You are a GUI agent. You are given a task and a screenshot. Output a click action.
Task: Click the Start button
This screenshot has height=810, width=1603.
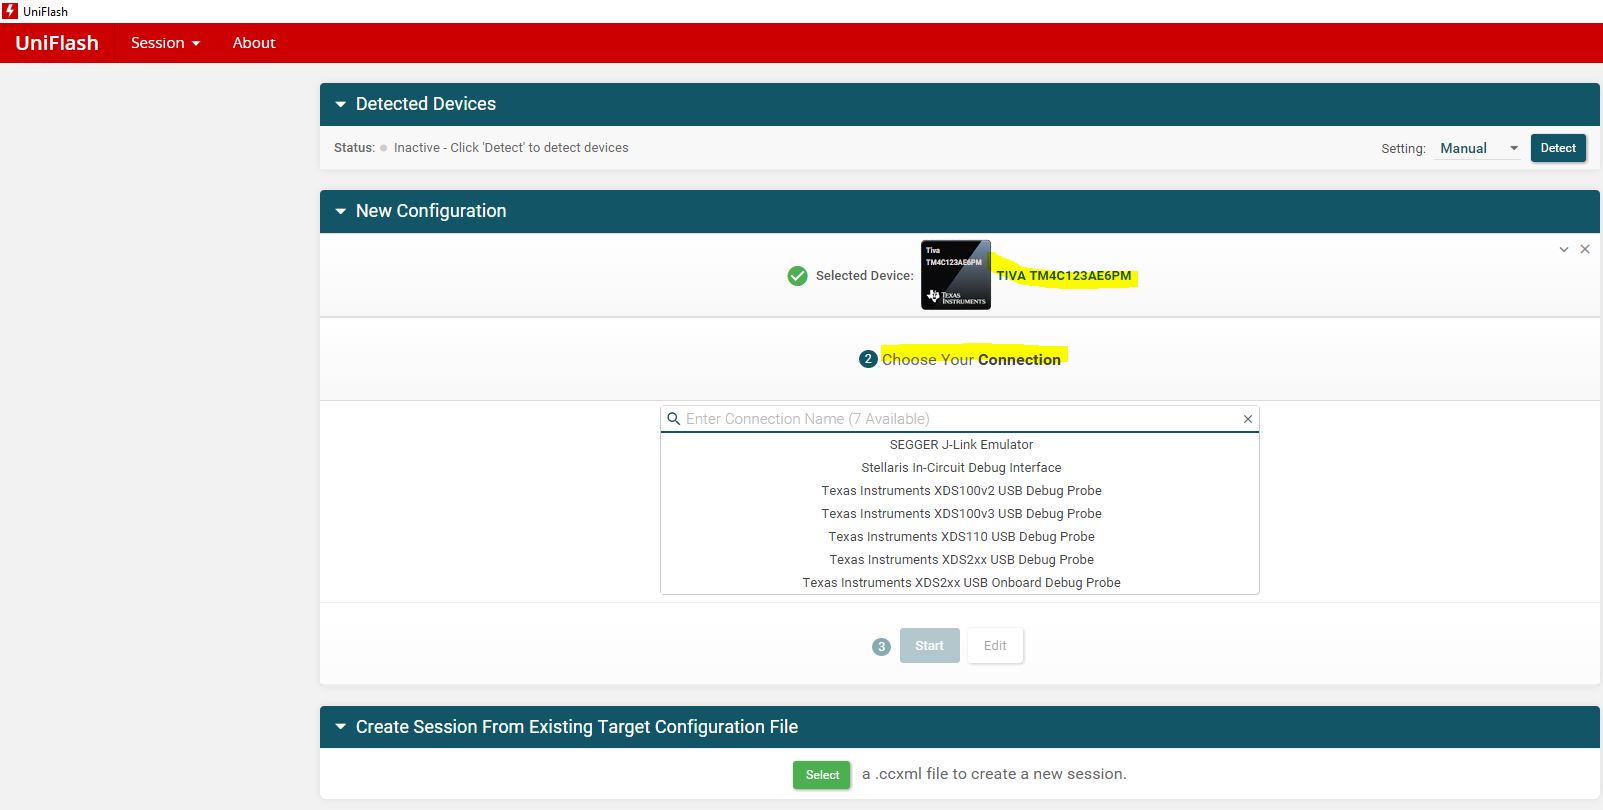click(x=929, y=646)
